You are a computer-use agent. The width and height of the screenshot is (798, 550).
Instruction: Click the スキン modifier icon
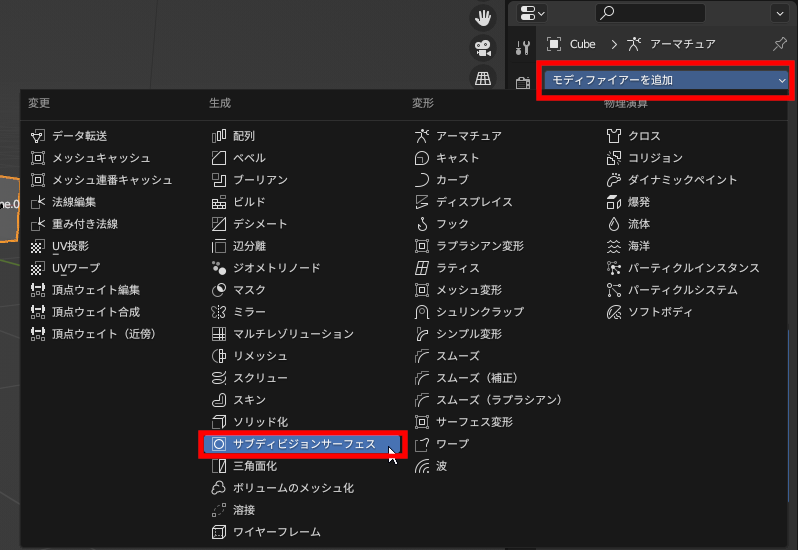(x=219, y=400)
